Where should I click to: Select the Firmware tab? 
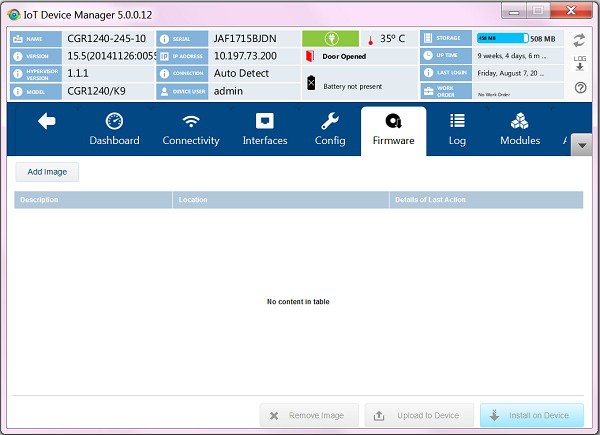tap(393, 131)
